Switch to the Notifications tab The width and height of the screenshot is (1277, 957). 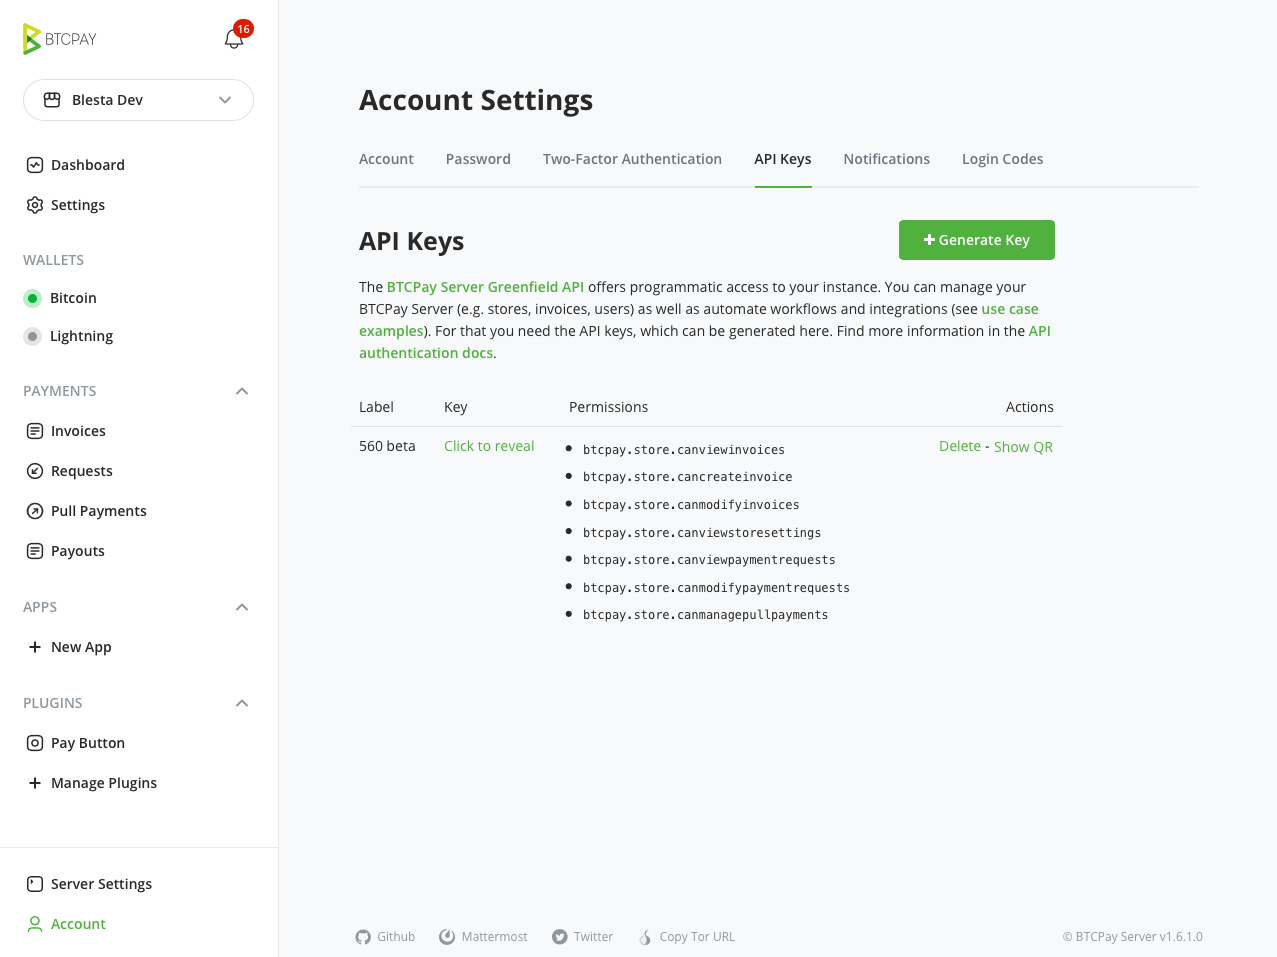[x=886, y=159]
